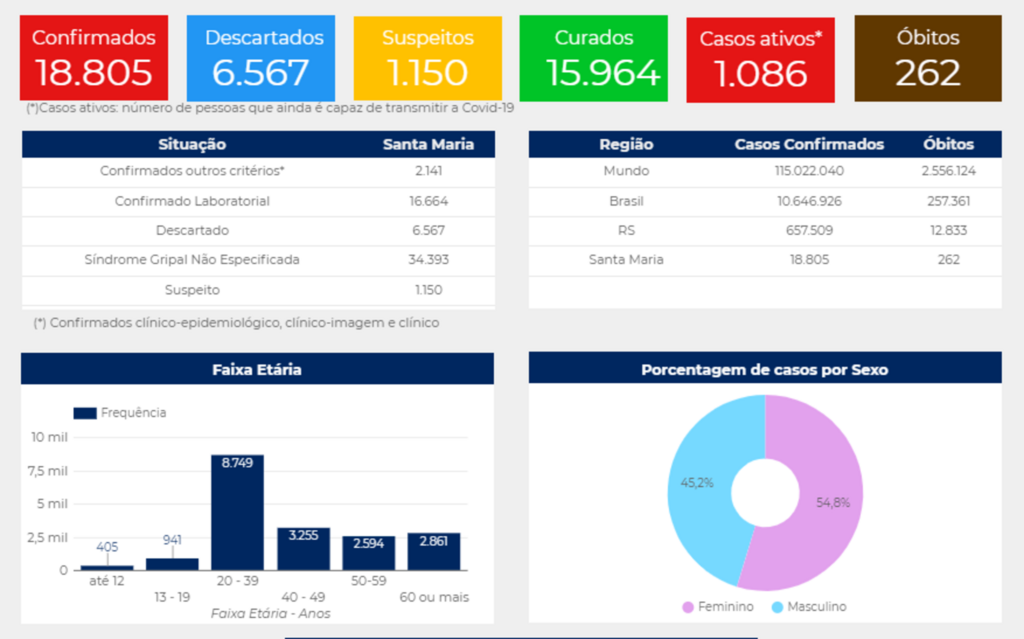The width and height of the screenshot is (1024, 639).
Task: Select the Casos ativos 1.086 card
Action: [x=760, y=60]
